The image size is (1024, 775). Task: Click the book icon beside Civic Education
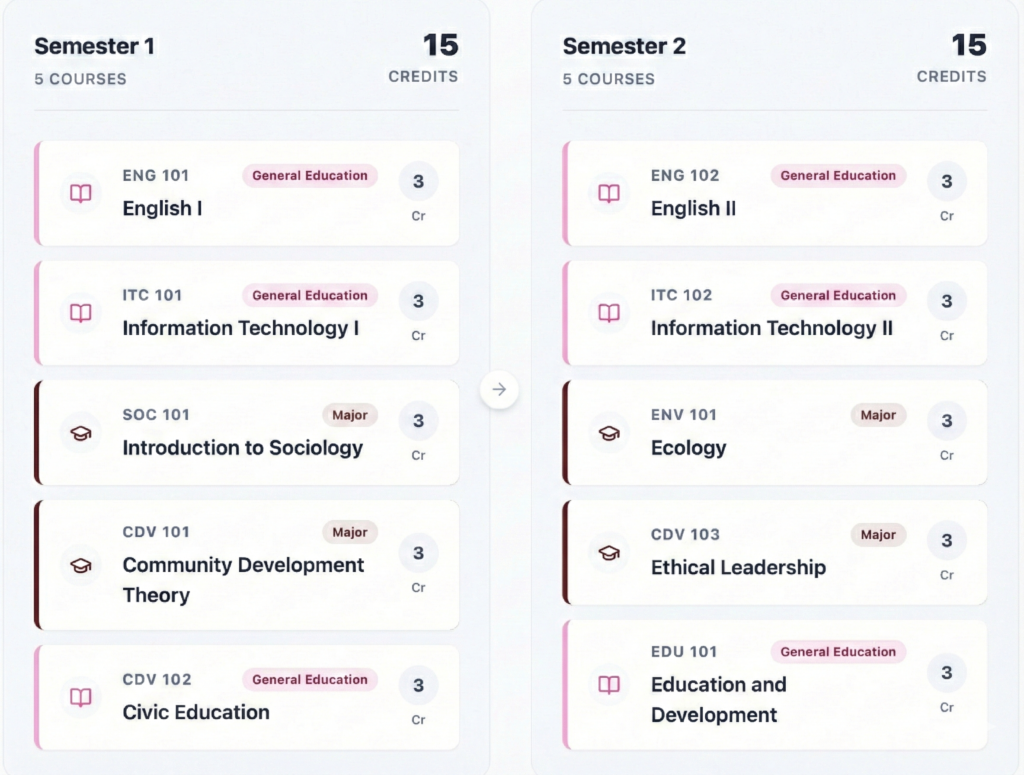(x=81, y=697)
